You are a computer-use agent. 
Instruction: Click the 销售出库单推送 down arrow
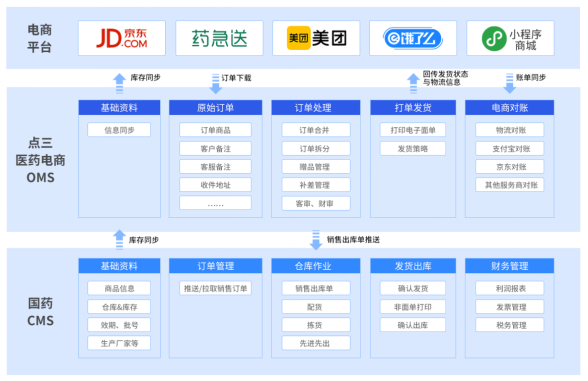pos(316,240)
